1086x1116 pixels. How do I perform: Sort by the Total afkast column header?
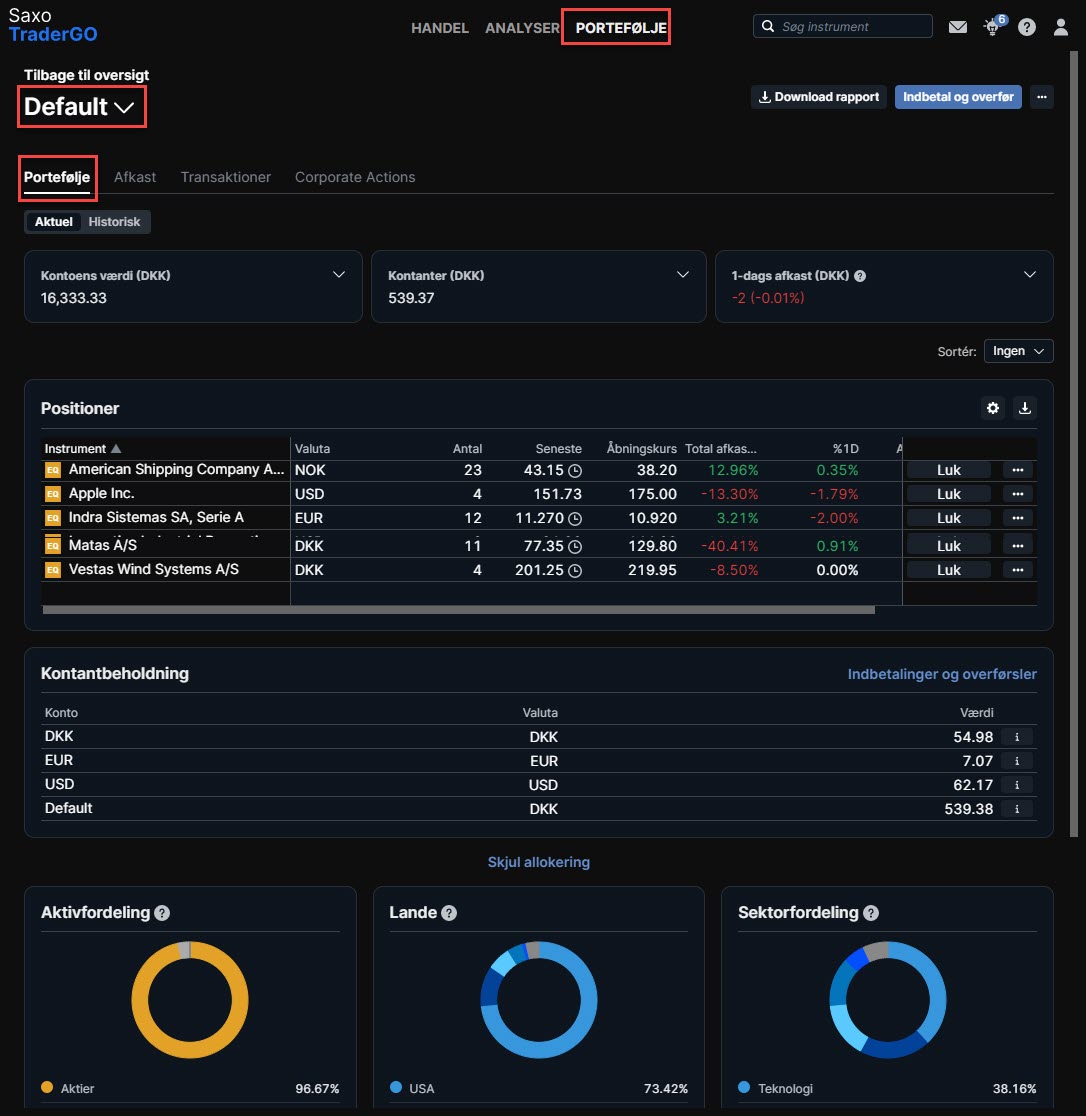pos(720,448)
